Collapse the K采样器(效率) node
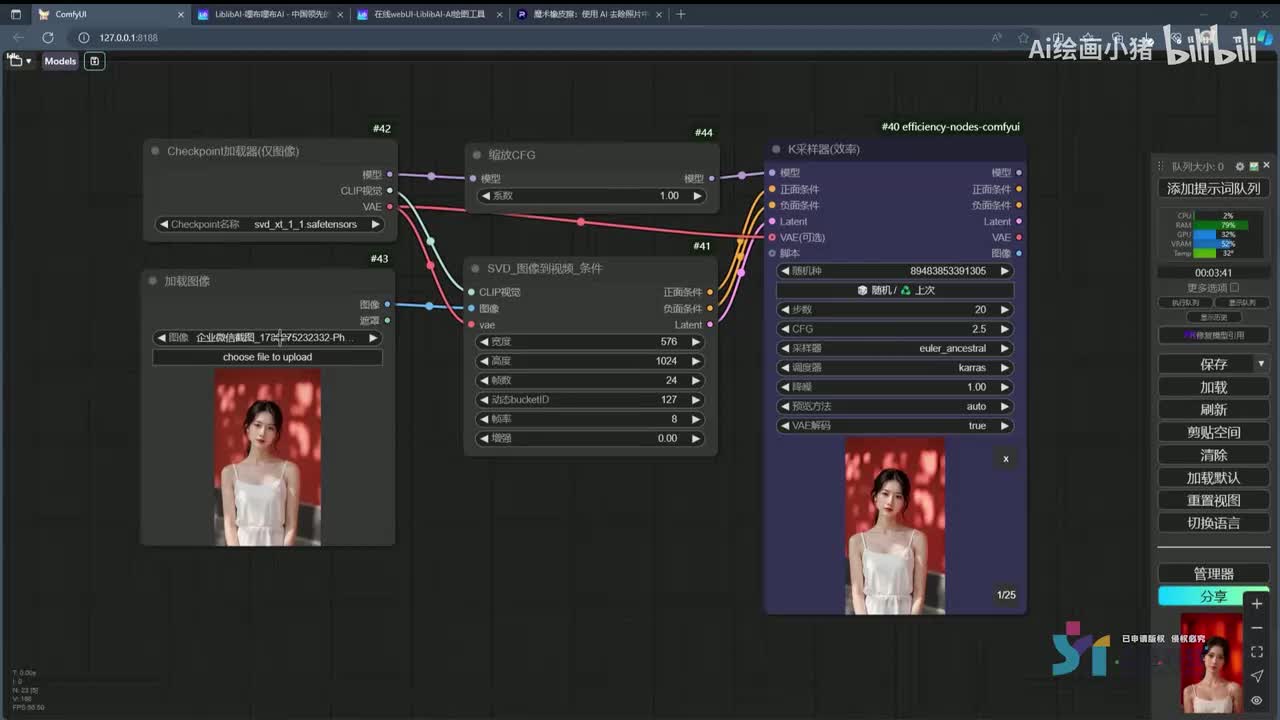Viewport: 1280px width, 720px height. pos(776,149)
